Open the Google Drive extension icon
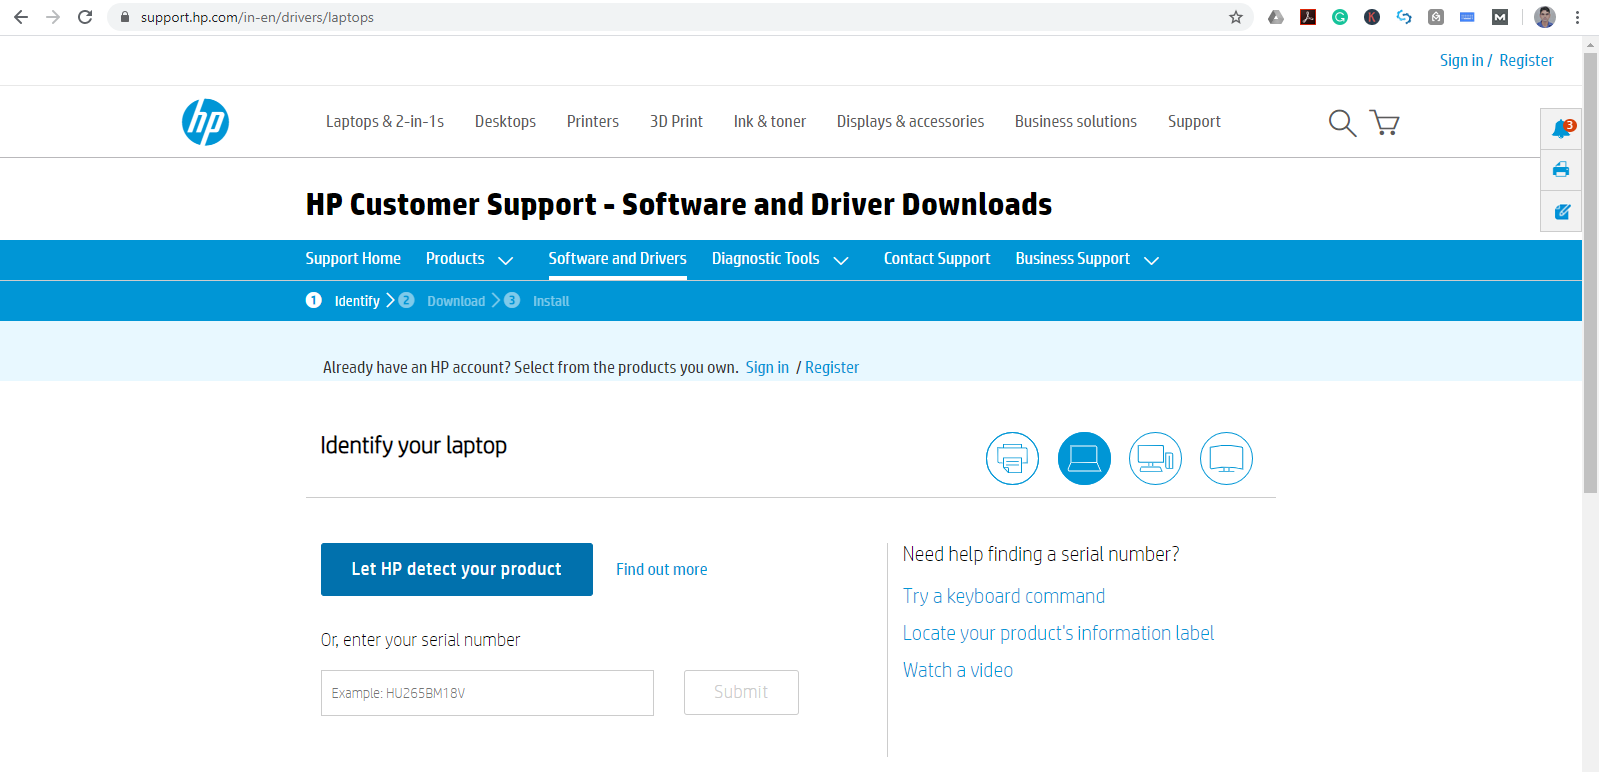 (x=1276, y=17)
